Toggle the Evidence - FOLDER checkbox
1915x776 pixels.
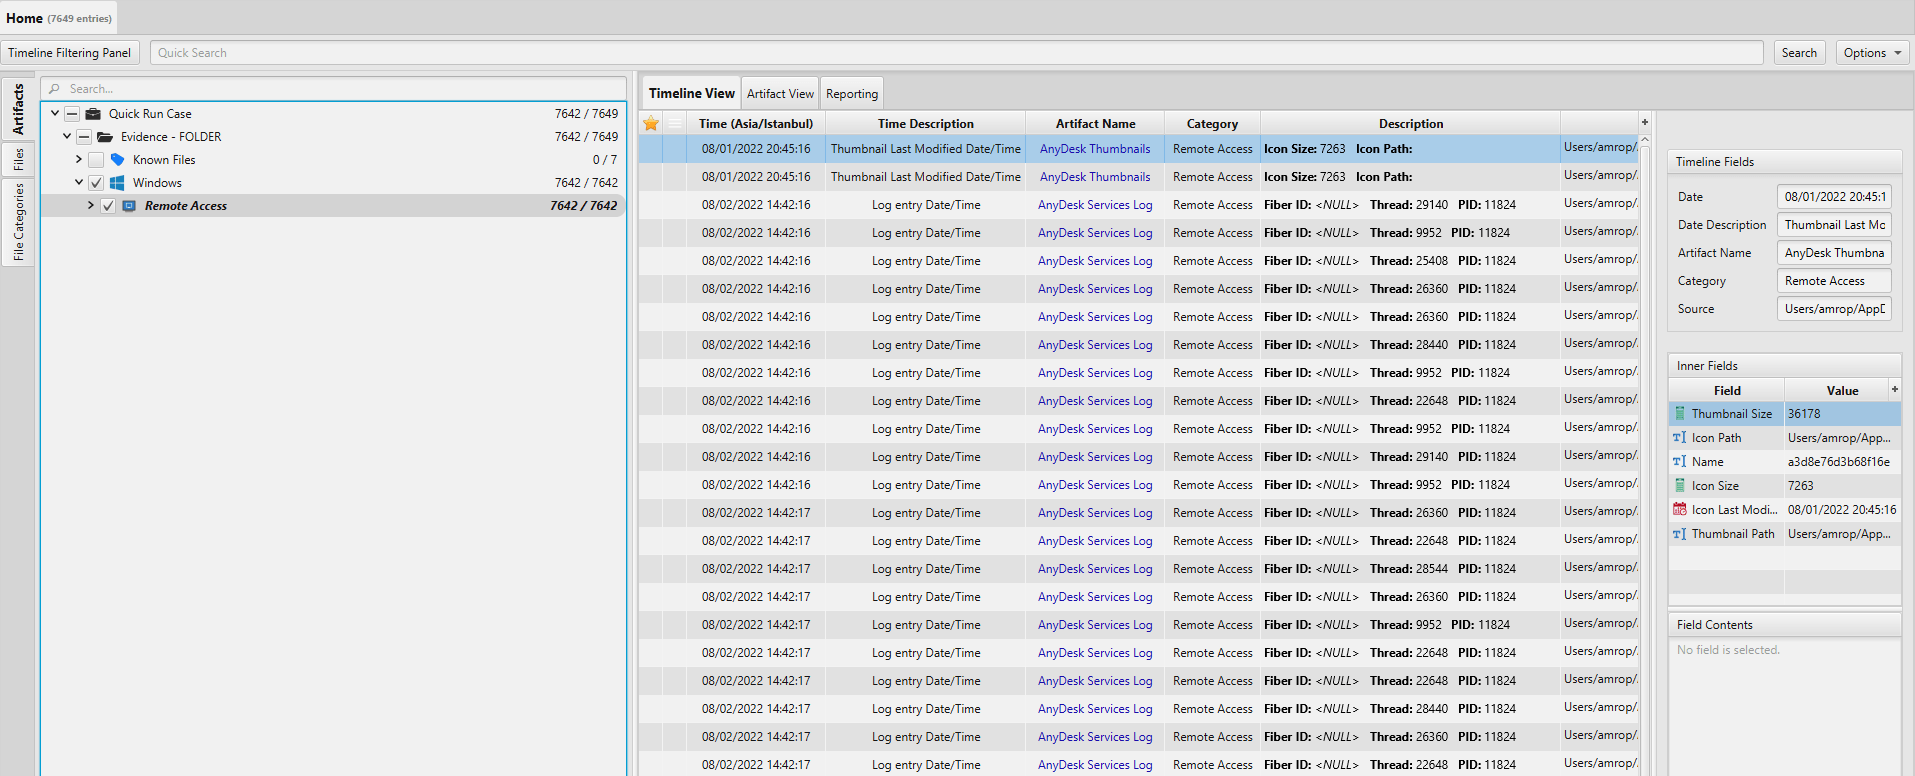click(84, 137)
